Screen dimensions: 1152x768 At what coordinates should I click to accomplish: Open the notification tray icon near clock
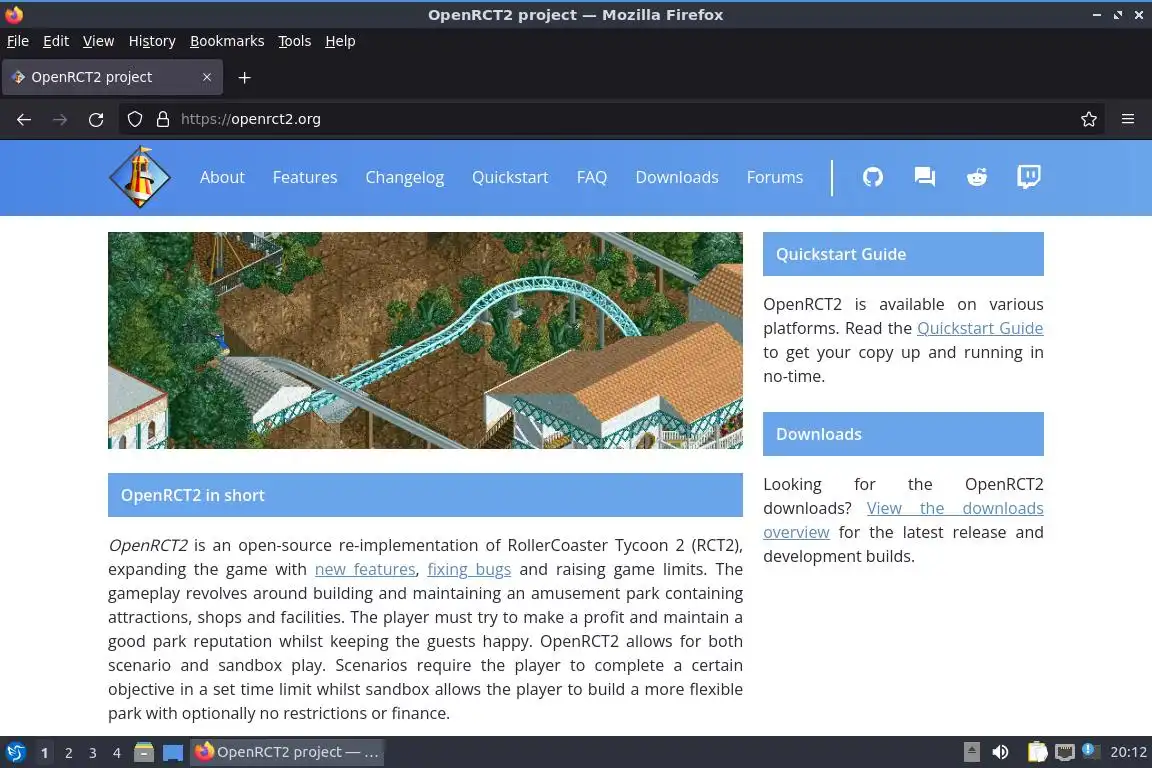(x=1091, y=751)
